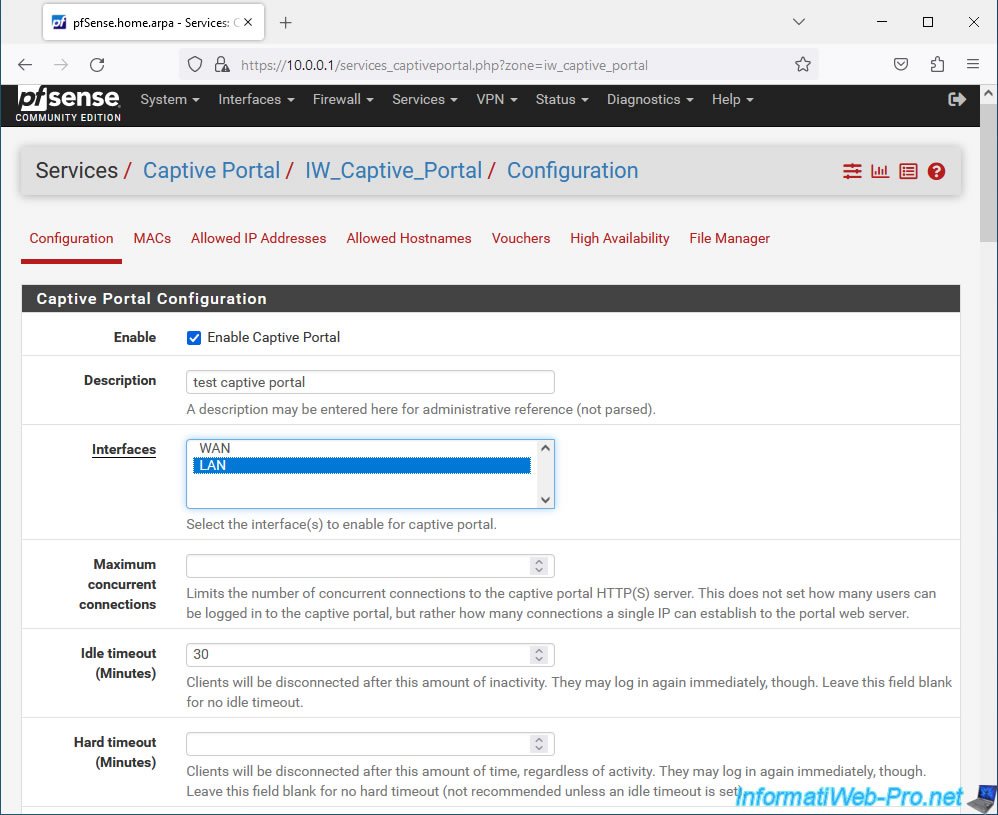Open browser extensions icon
The image size is (998, 815).
[937, 64]
